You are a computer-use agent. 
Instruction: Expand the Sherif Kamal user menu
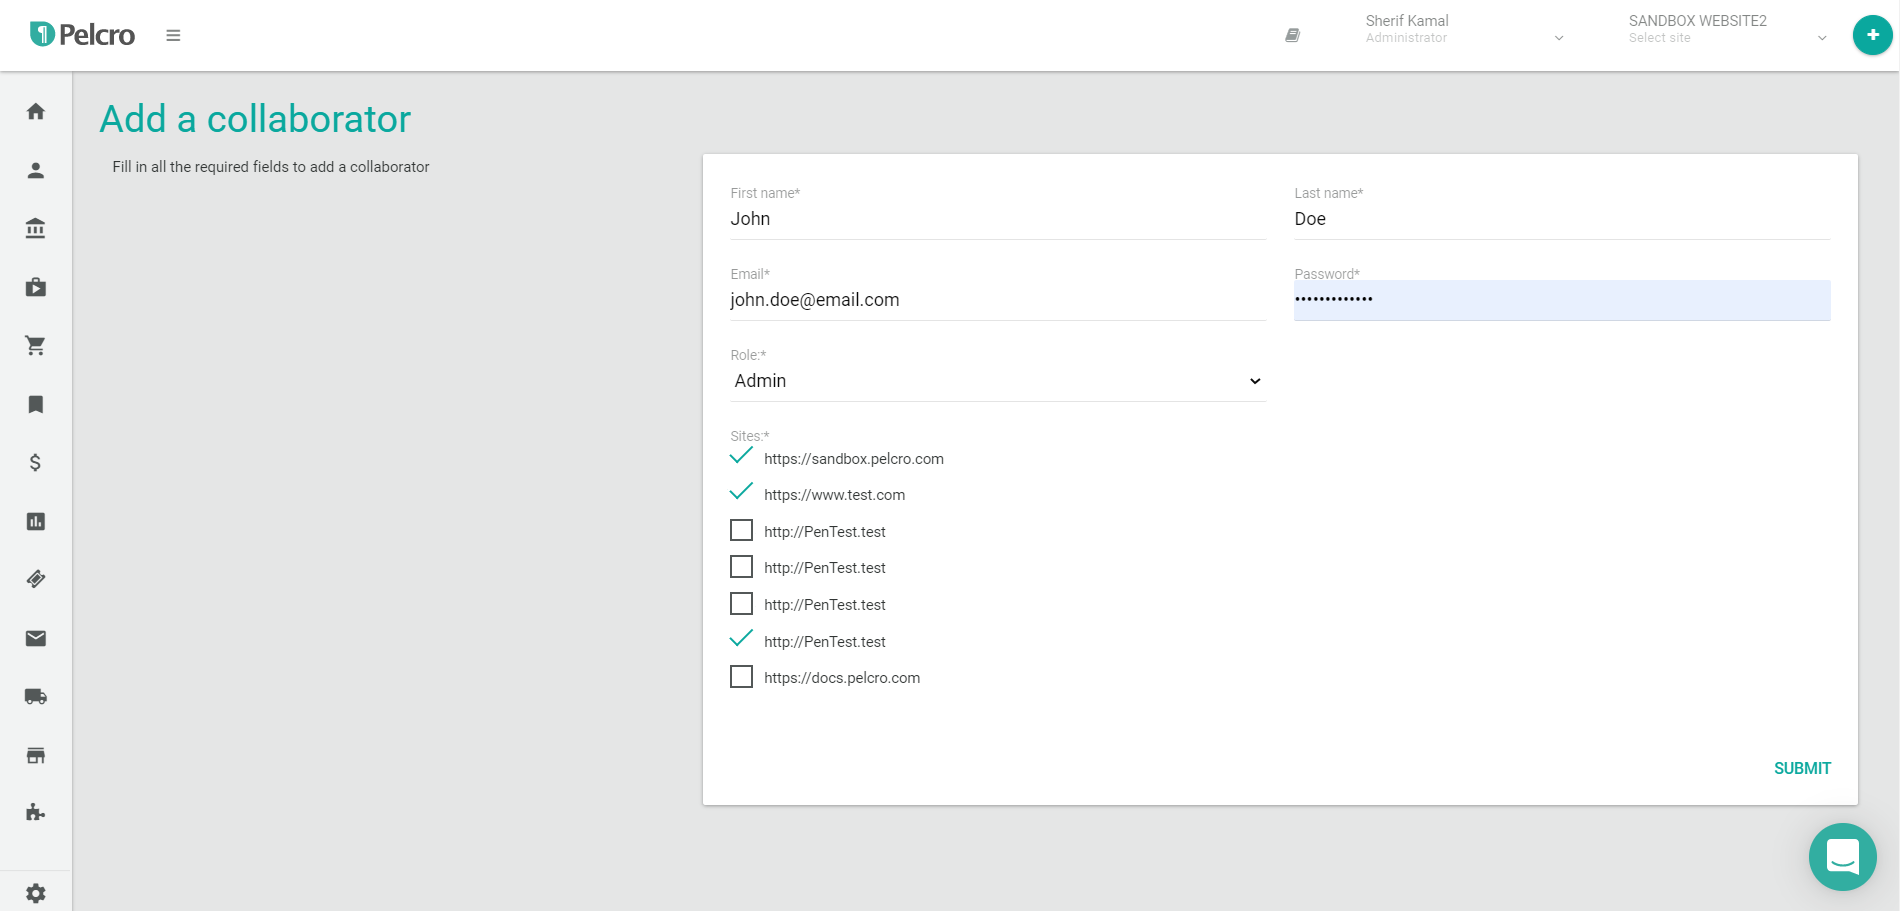(x=1464, y=30)
